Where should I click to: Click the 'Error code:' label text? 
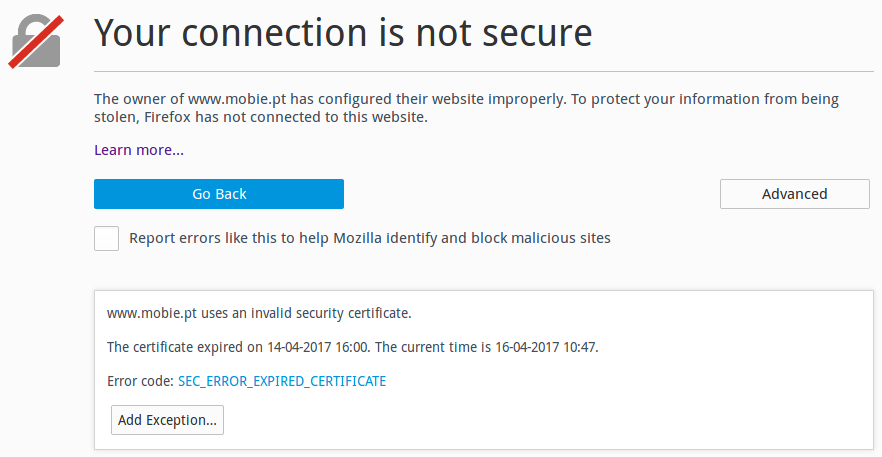tap(140, 382)
